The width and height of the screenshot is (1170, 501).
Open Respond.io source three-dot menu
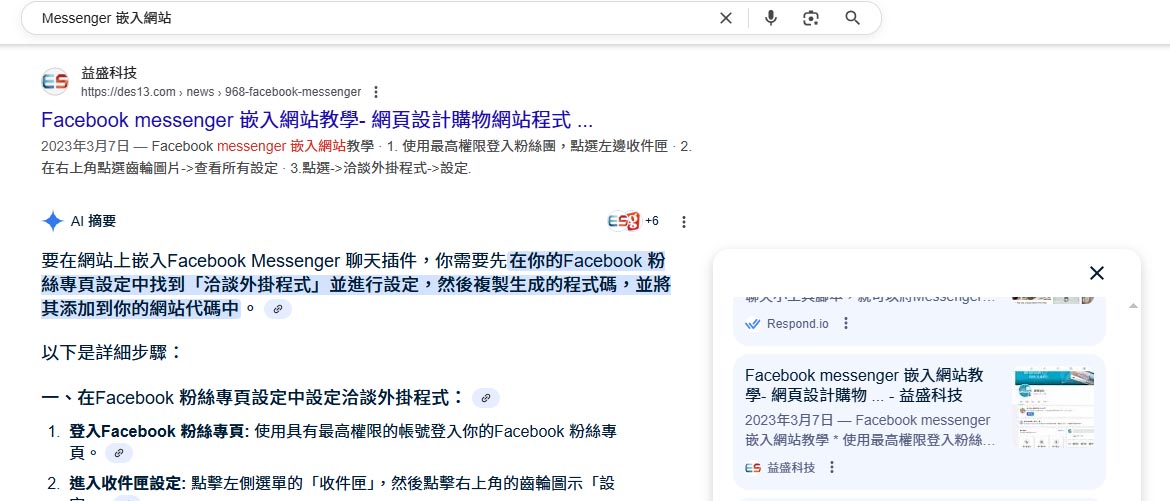tap(846, 324)
